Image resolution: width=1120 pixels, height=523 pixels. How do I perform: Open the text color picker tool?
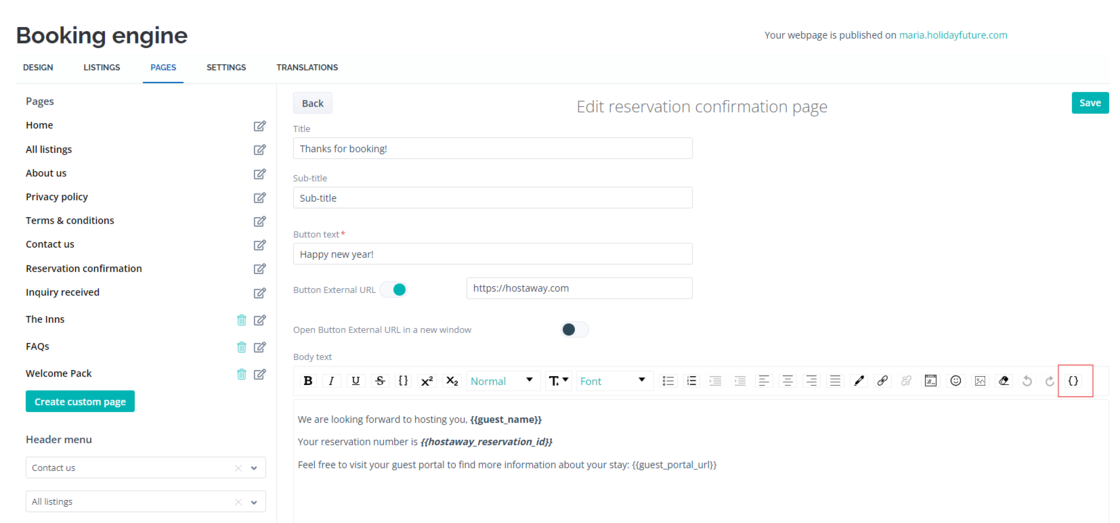859,381
